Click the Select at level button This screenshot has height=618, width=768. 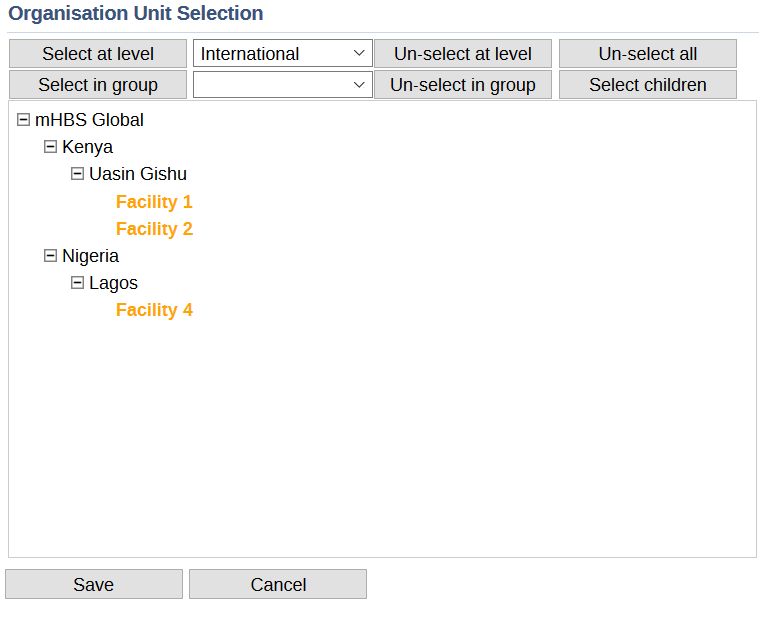point(98,54)
